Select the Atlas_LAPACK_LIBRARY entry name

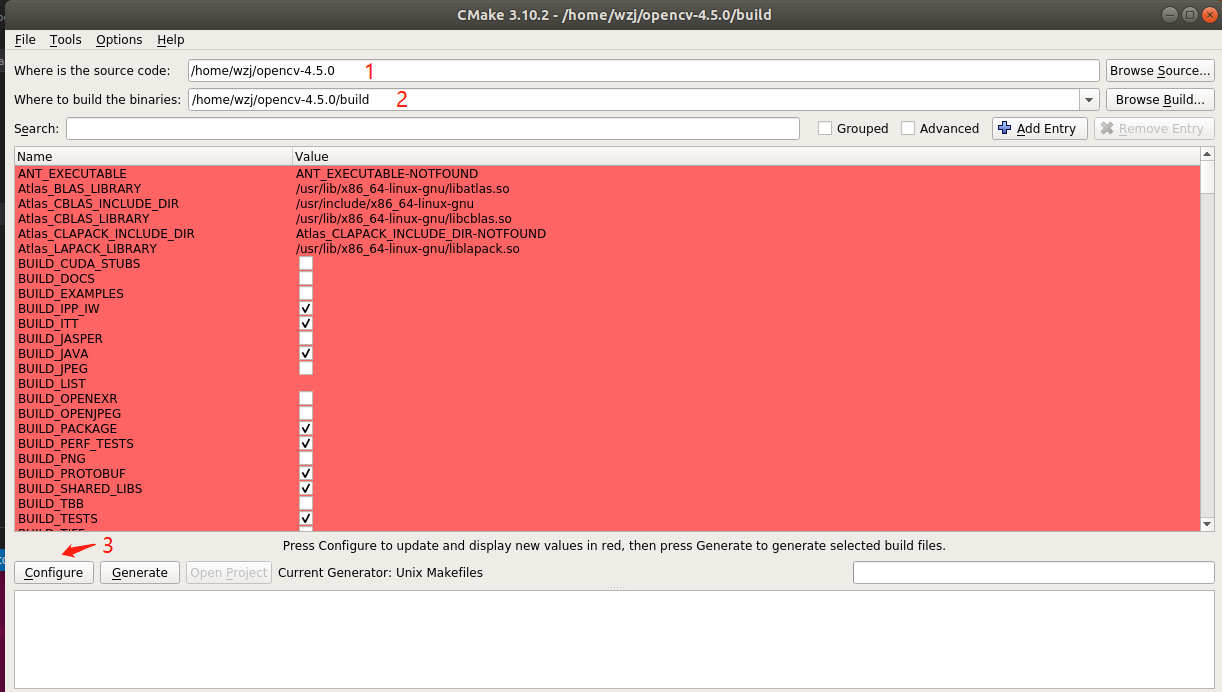87,249
